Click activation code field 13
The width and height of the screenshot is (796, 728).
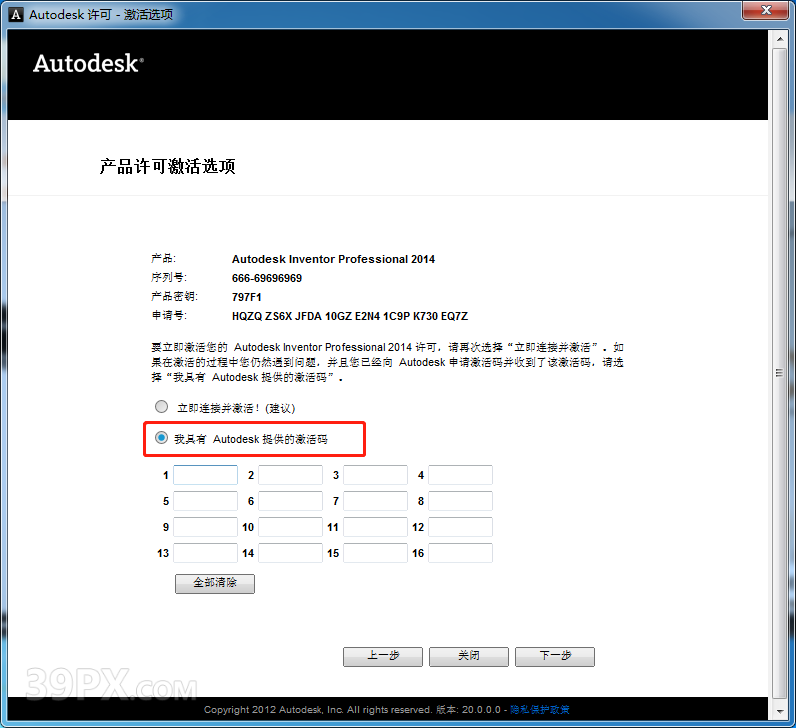(x=205, y=553)
